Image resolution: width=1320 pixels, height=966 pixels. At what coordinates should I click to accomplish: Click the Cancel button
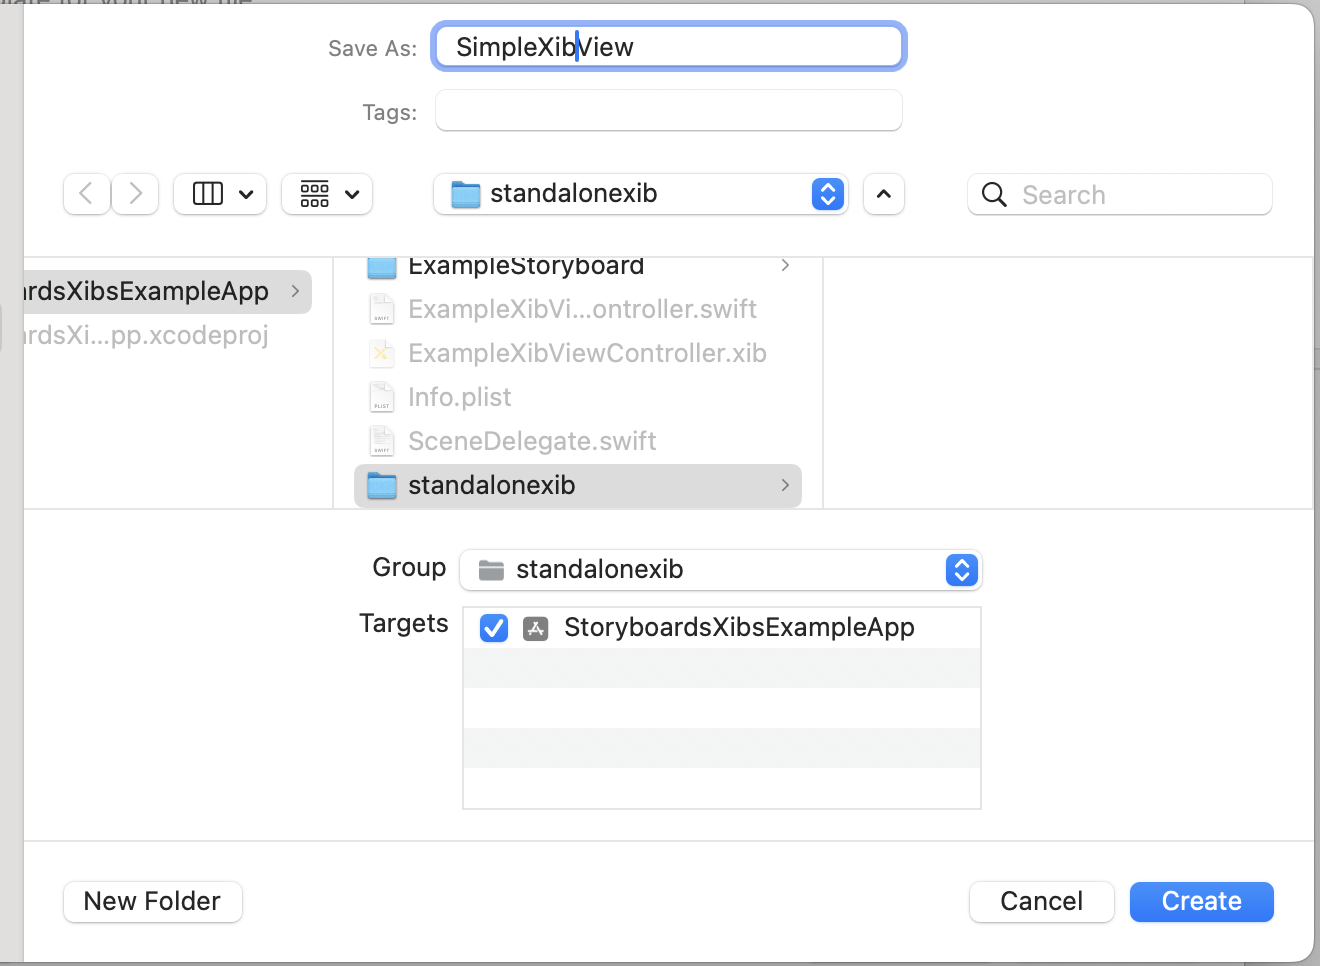pyautogui.click(x=1041, y=902)
